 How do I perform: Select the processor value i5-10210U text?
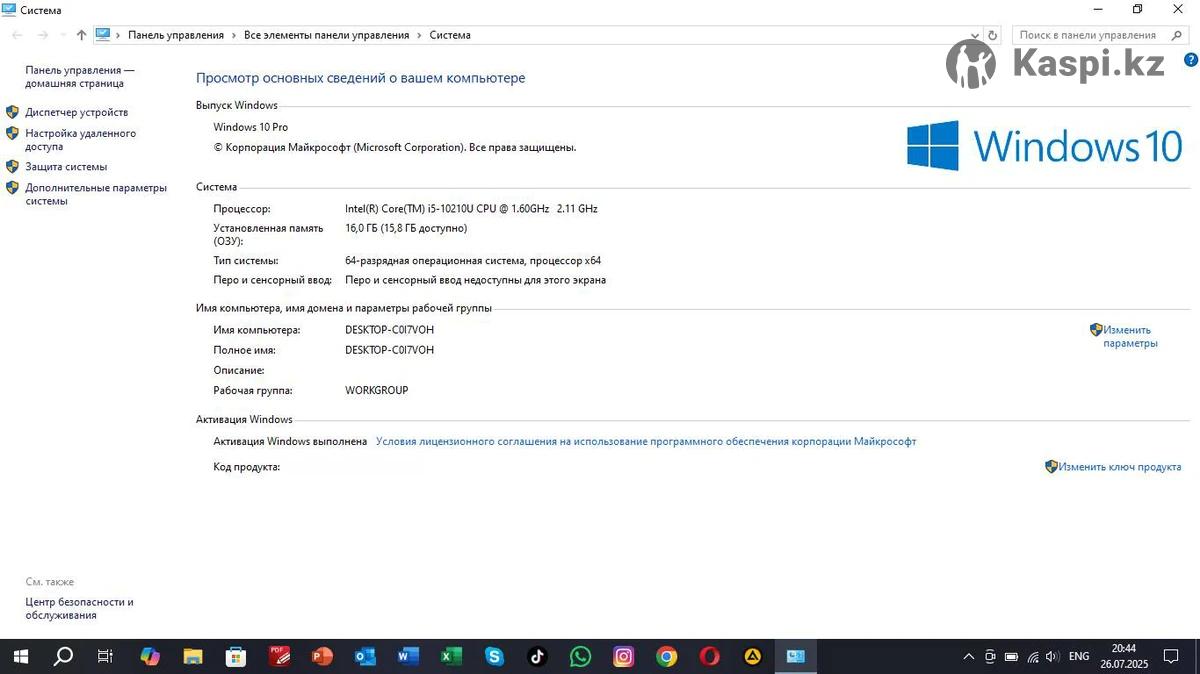coord(471,209)
